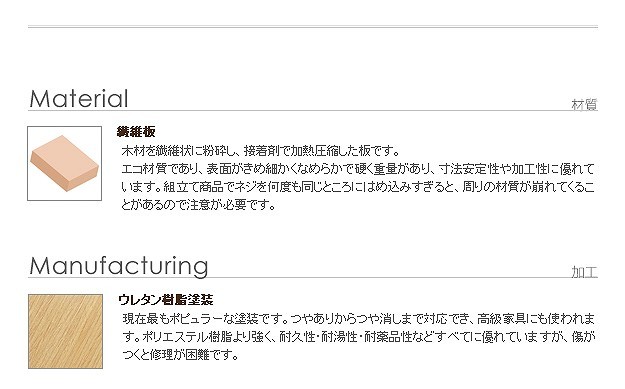Click the underline beneath the Material heading
Viewport: 625px width, 389px height.
313,111
